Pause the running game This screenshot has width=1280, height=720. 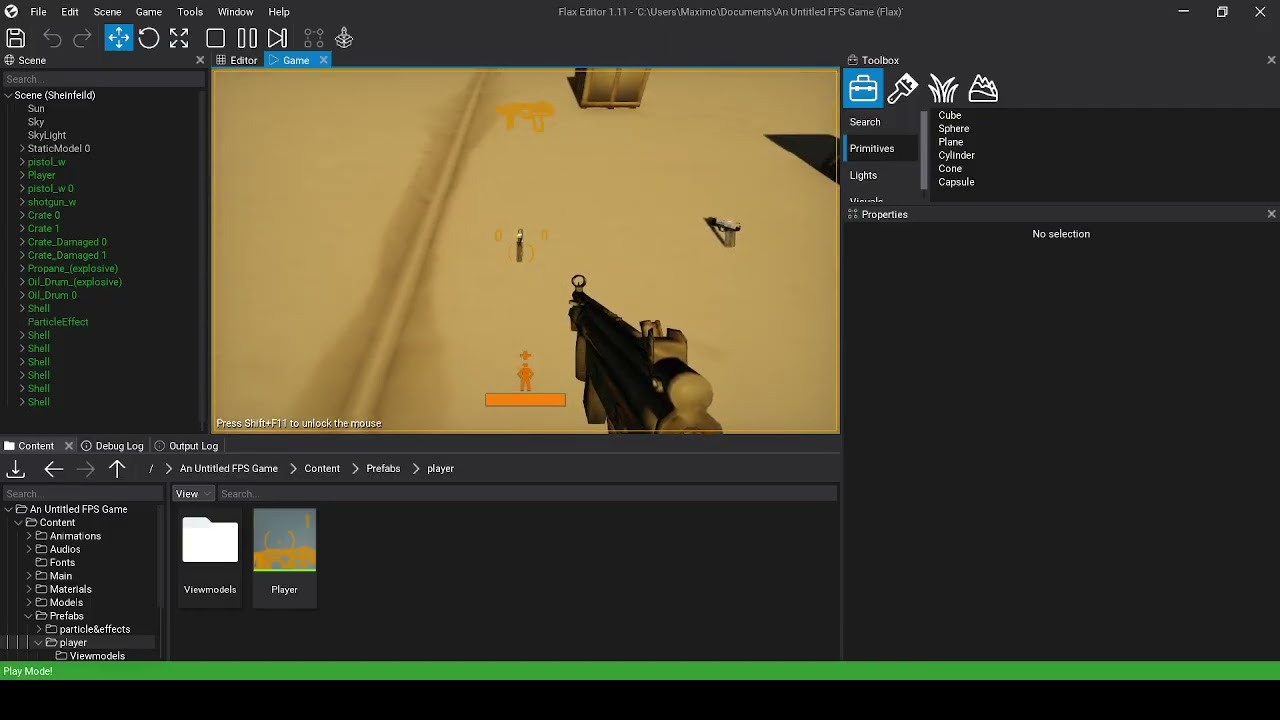[x=247, y=38]
